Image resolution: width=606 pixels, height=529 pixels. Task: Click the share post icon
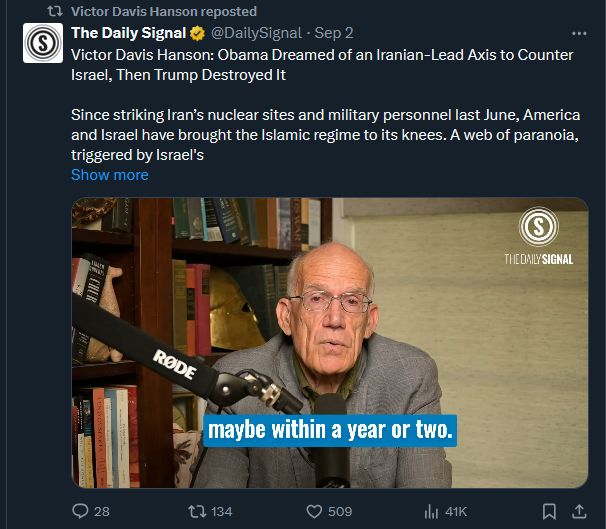579,511
